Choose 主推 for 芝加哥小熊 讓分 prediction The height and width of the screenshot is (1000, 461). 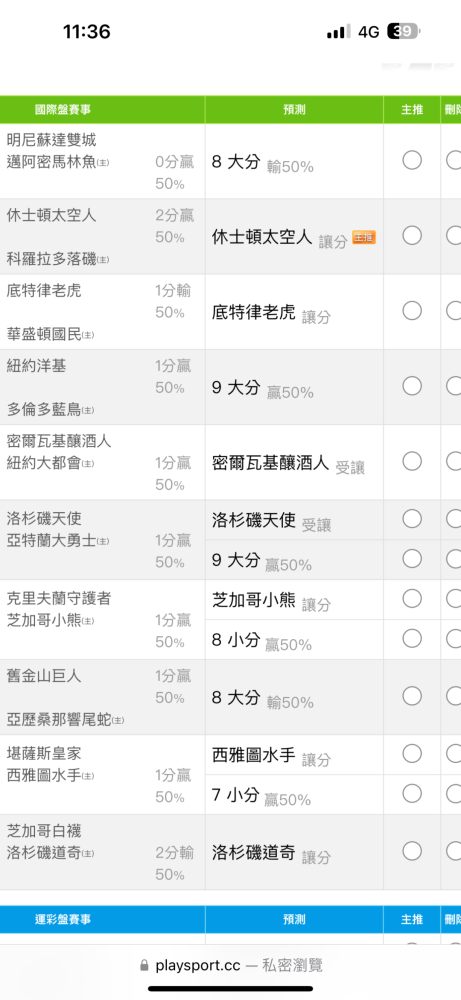[412, 599]
